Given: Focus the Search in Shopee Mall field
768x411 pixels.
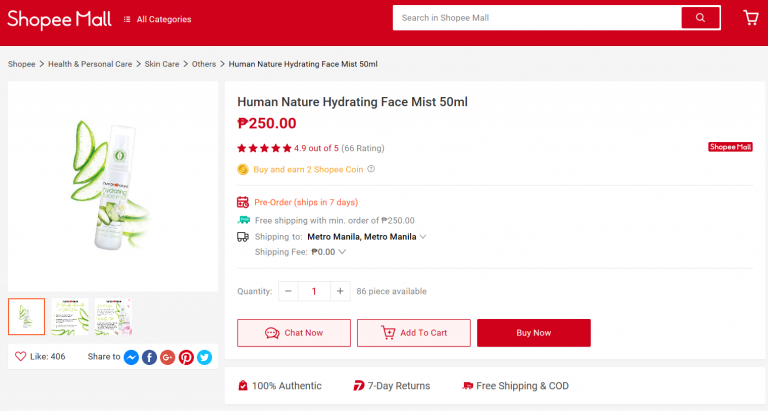Looking at the screenshot, I should (537, 18).
